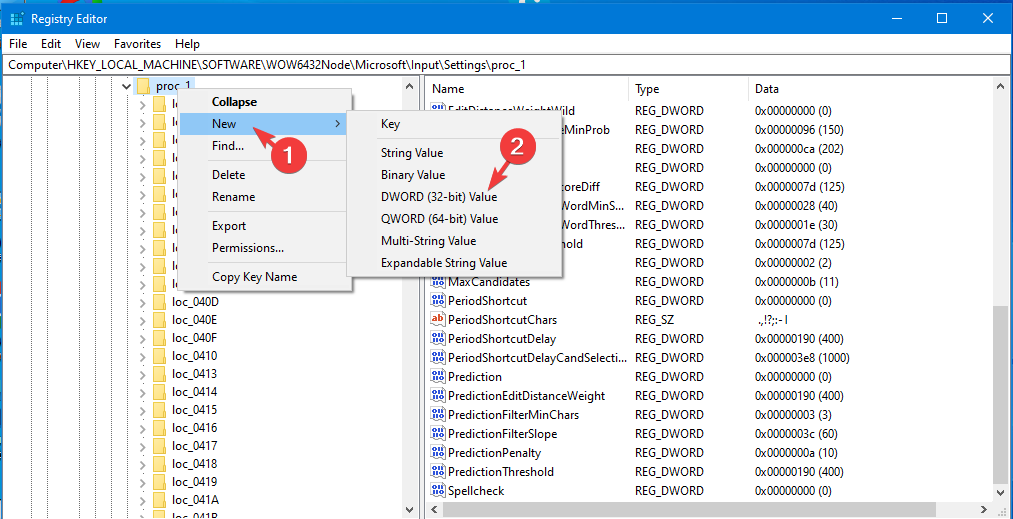
Task: Open the File menu
Action: (18, 44)
